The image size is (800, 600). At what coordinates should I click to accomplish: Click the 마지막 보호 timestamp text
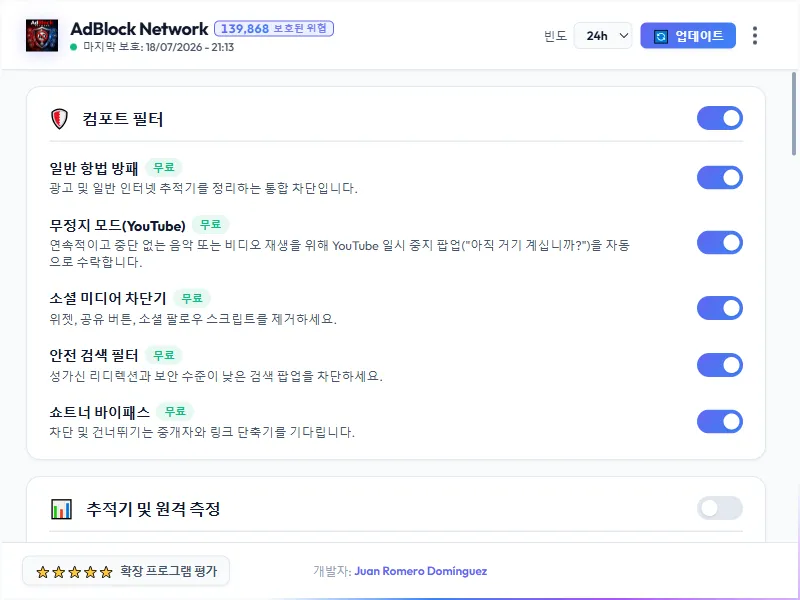158,47
